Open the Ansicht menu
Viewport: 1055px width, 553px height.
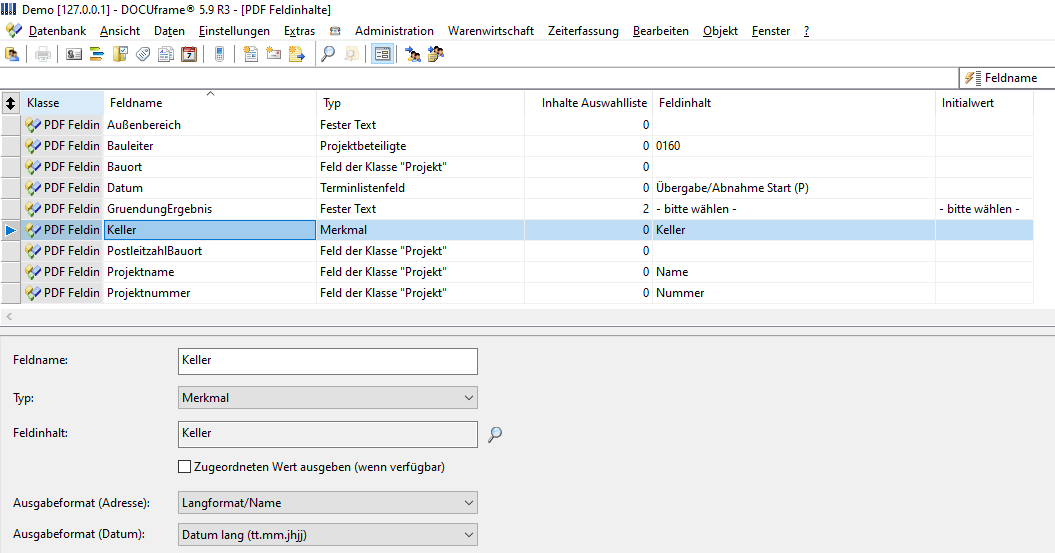120,31
